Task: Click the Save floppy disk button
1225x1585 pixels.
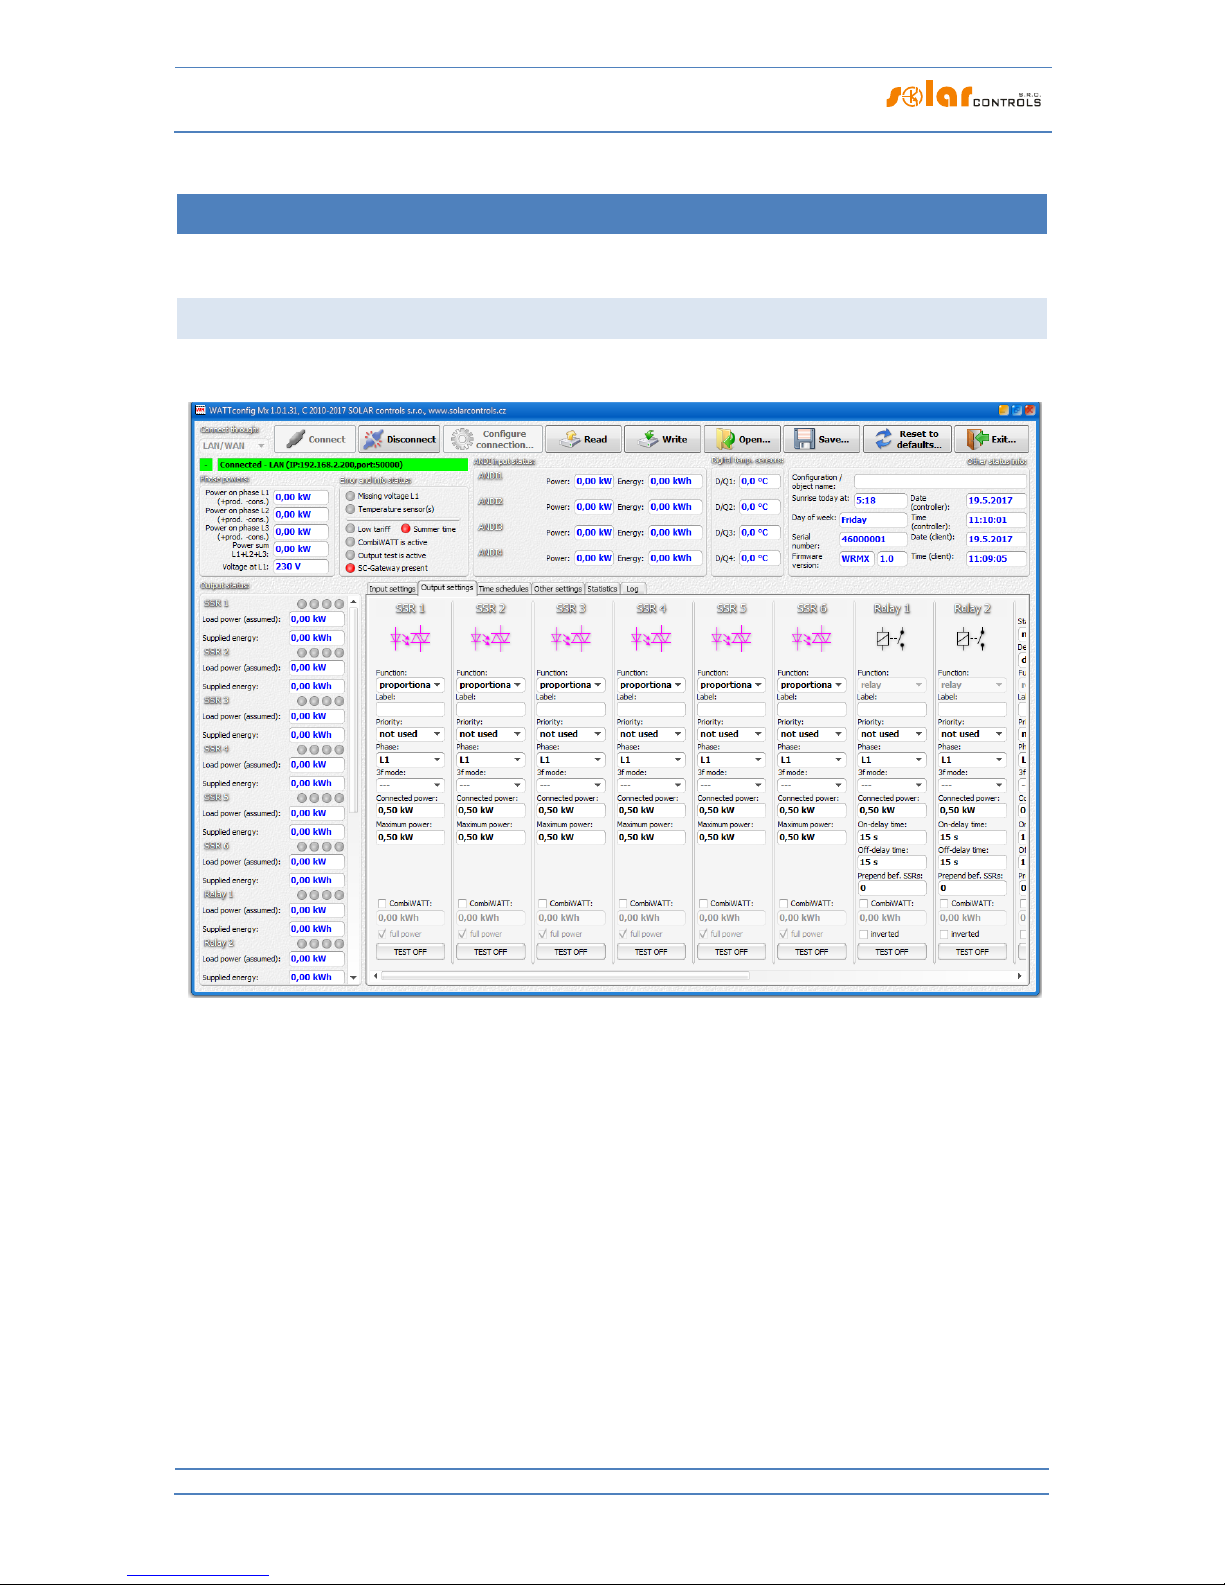Action: 822,439
